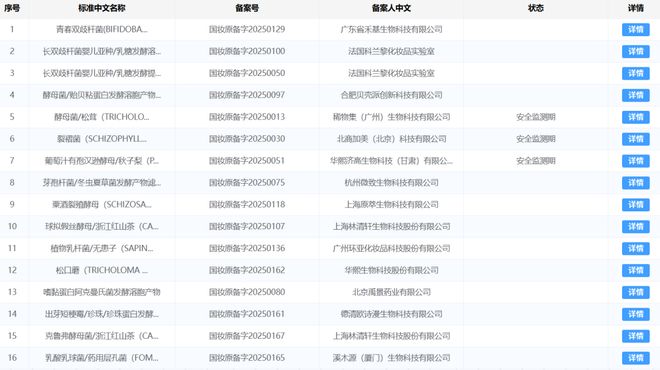Open 详情 for record 国妆原备字20250107
Screen dimensions: 660x370
635,226
